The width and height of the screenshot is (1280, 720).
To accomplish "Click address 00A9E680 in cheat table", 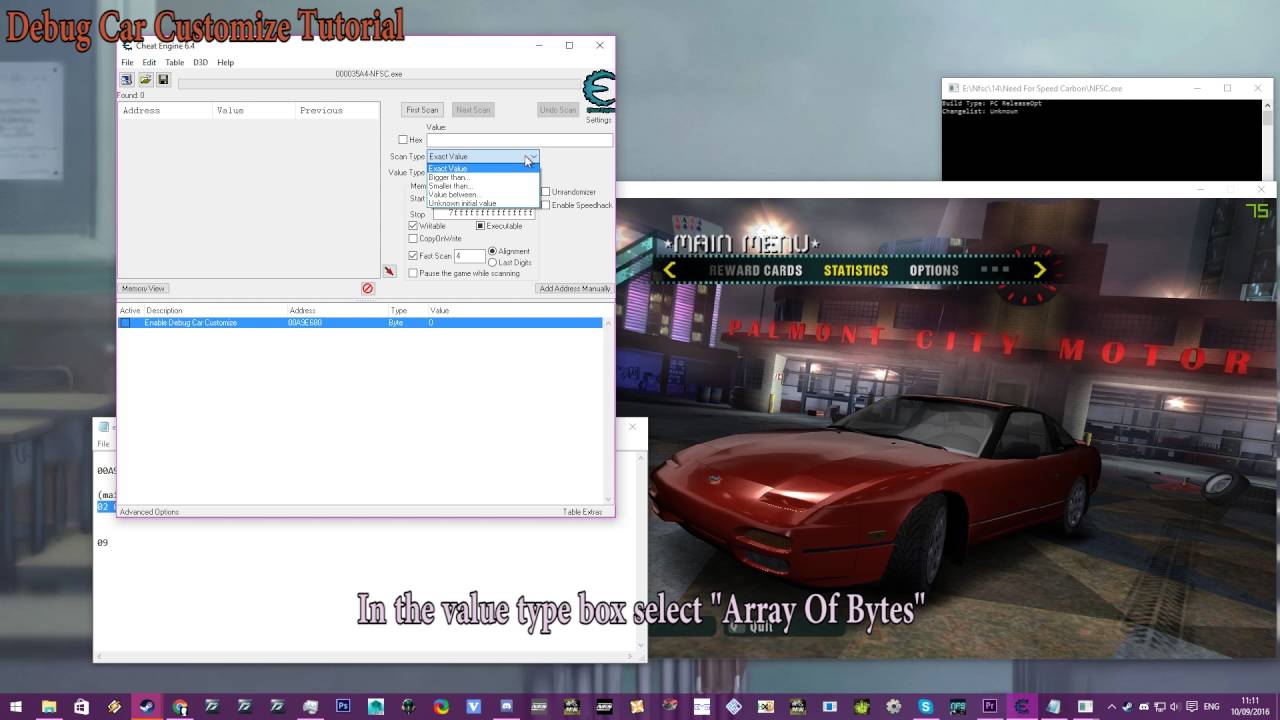I will click(305, 323).
